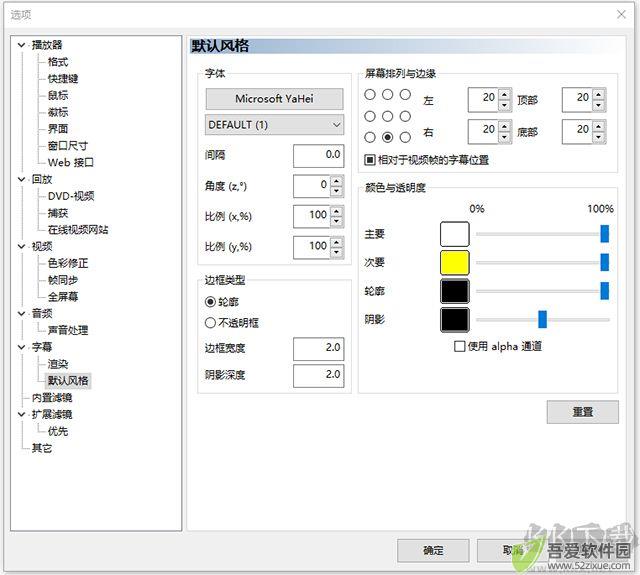640x575 pixels.
Task: Select bottom-left screen alignment radio
Action: pos(370,138)
